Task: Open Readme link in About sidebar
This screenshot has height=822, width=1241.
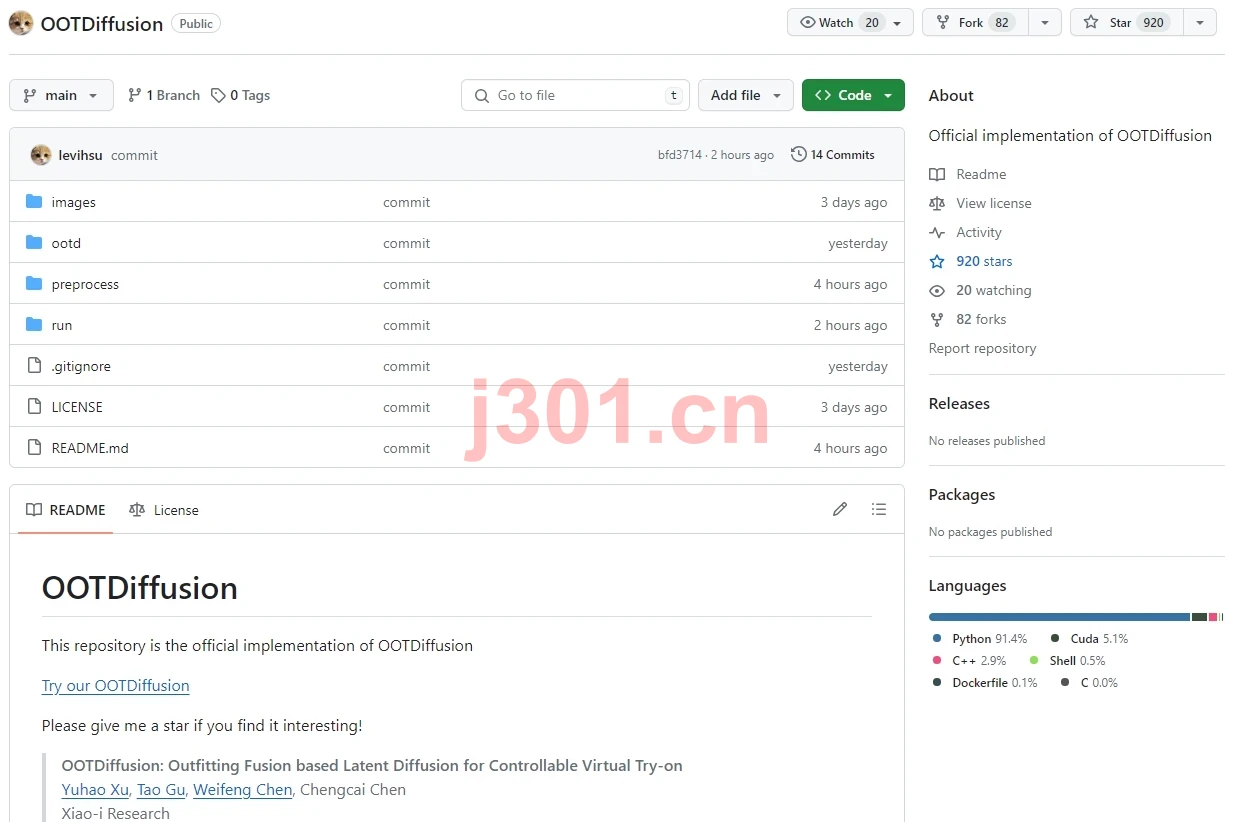Action: 981,174
